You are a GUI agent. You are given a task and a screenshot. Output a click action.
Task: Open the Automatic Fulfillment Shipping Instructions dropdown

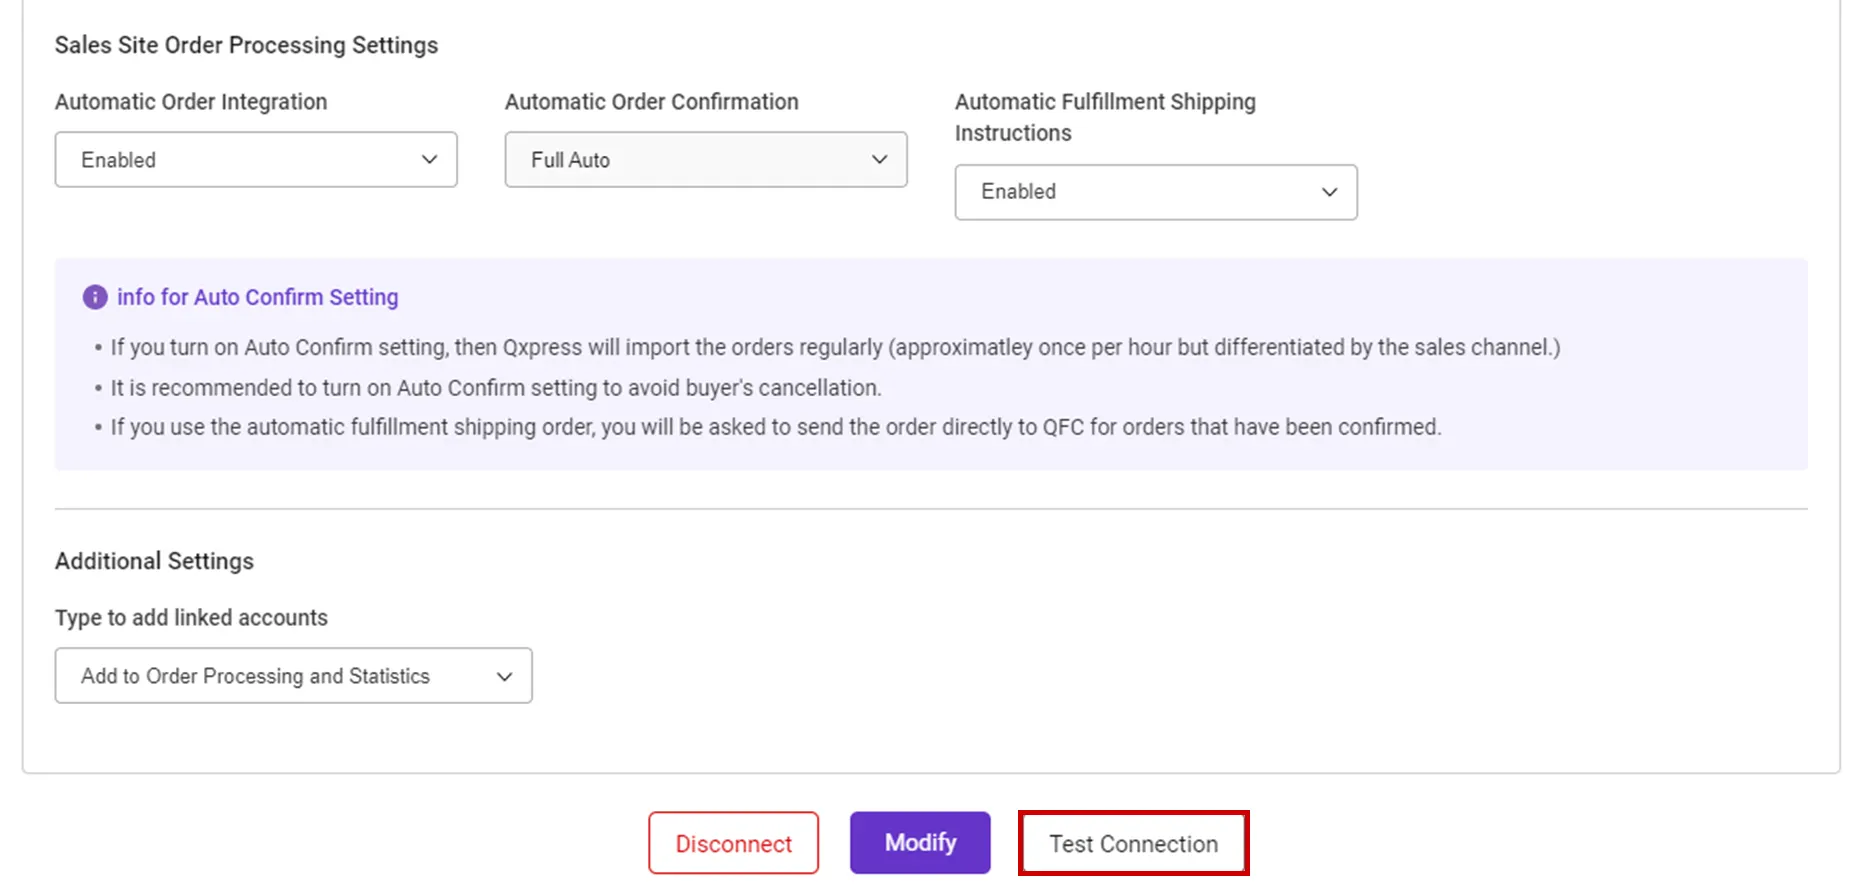click(x=1155, y=192)
